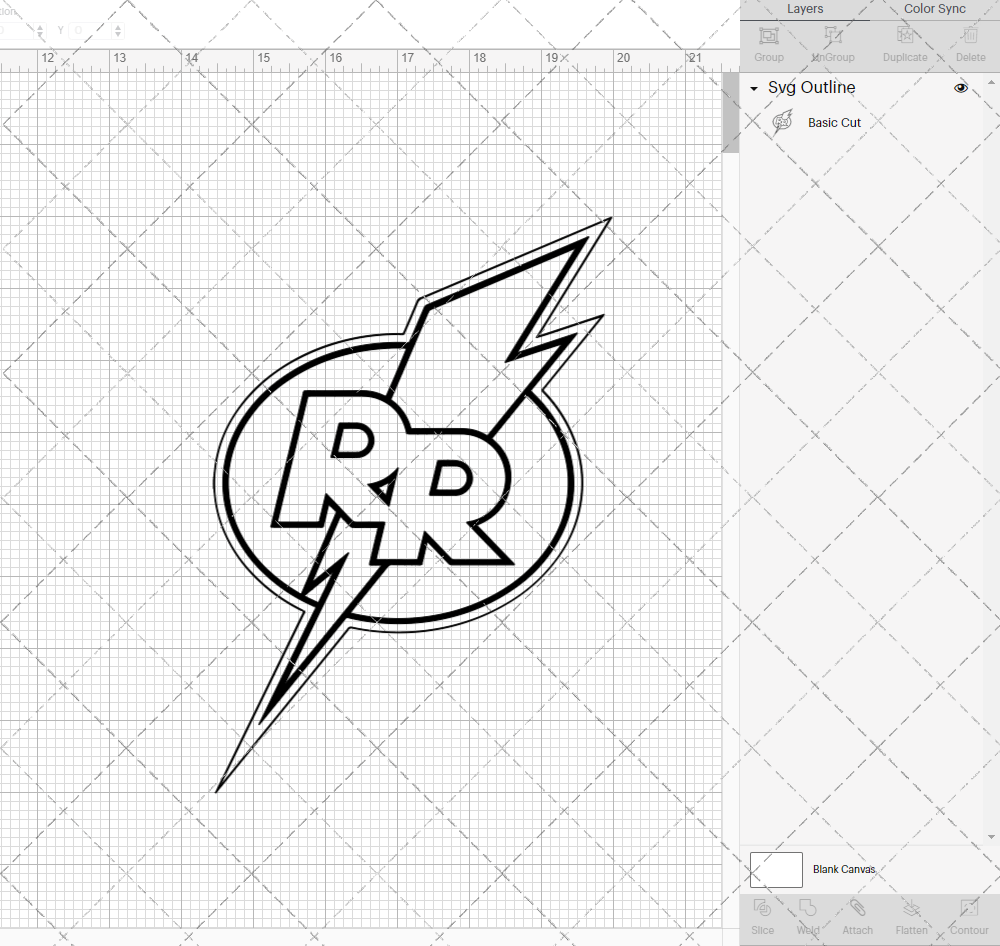Screen dimensions: 1000x946
Task: Click the Blank Canvas label
Action: [x=844, y=869]
